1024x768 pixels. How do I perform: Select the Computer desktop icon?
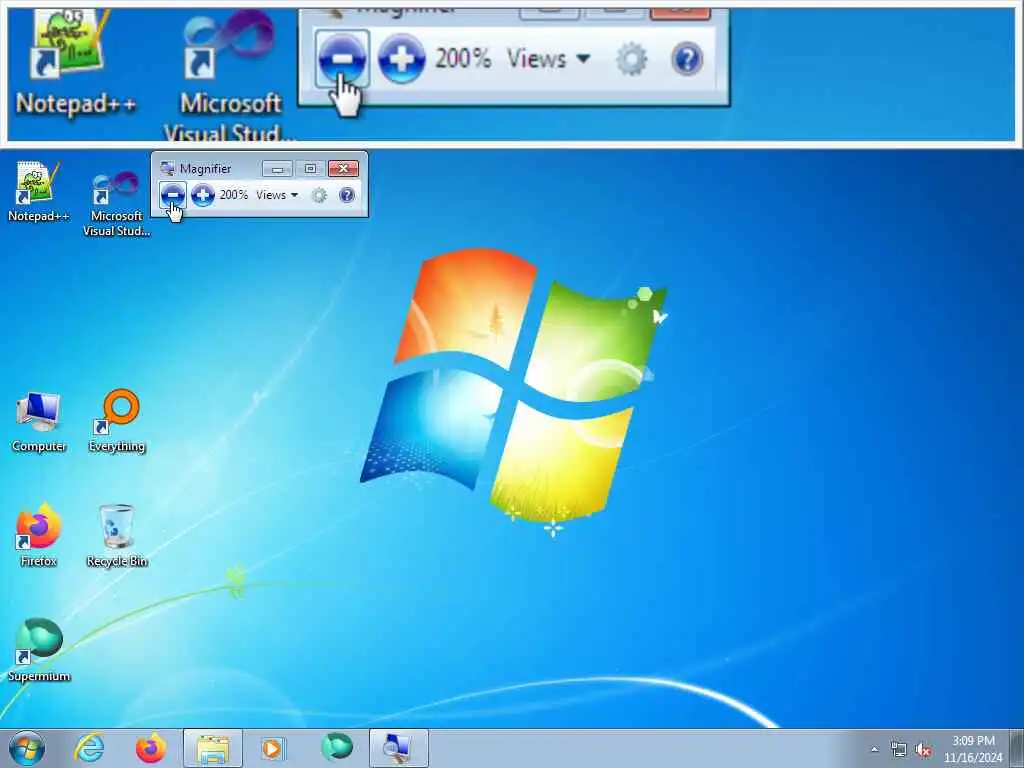pyautogui.click(x=39, y=423)
